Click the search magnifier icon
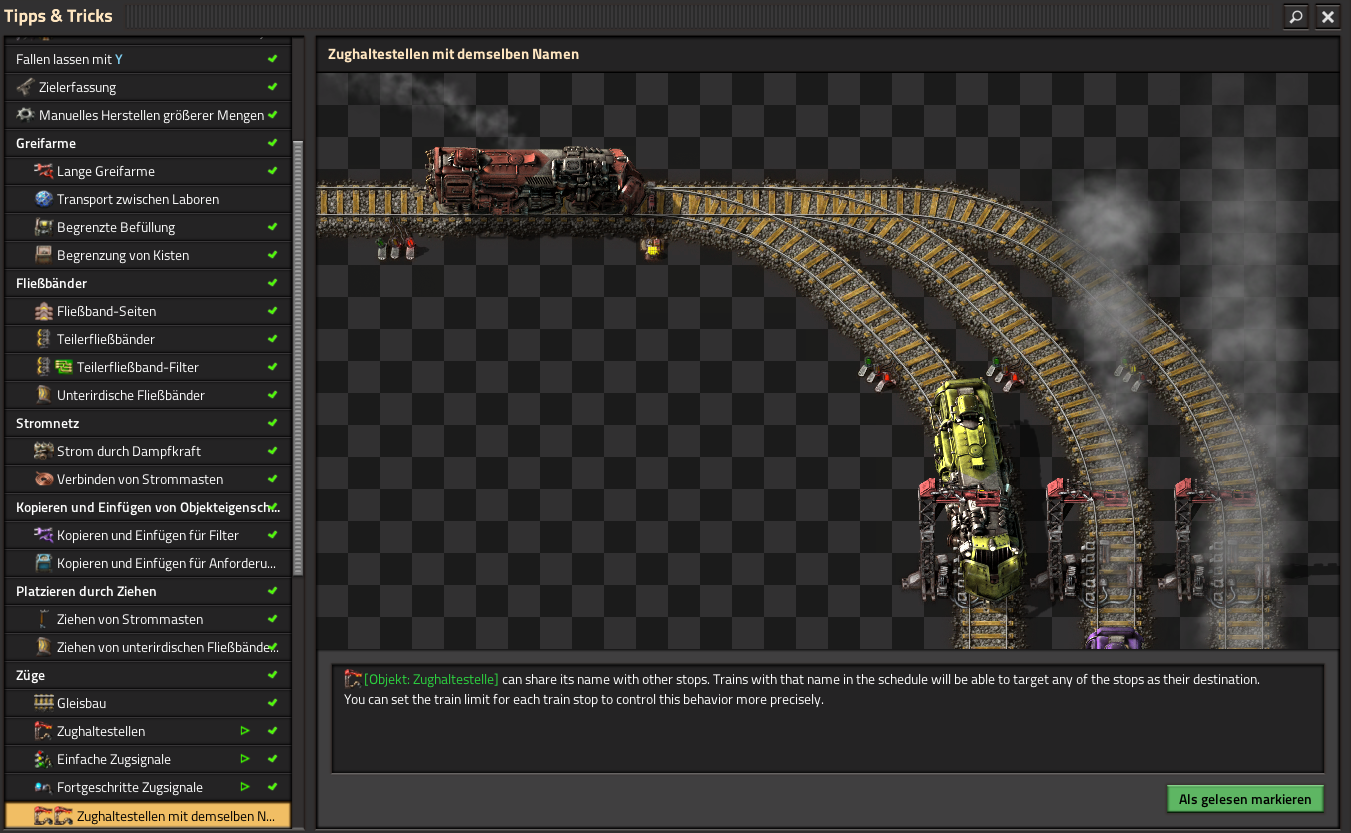Image resolution: width=1351 pixels, height=833 pixels. 1295,17
